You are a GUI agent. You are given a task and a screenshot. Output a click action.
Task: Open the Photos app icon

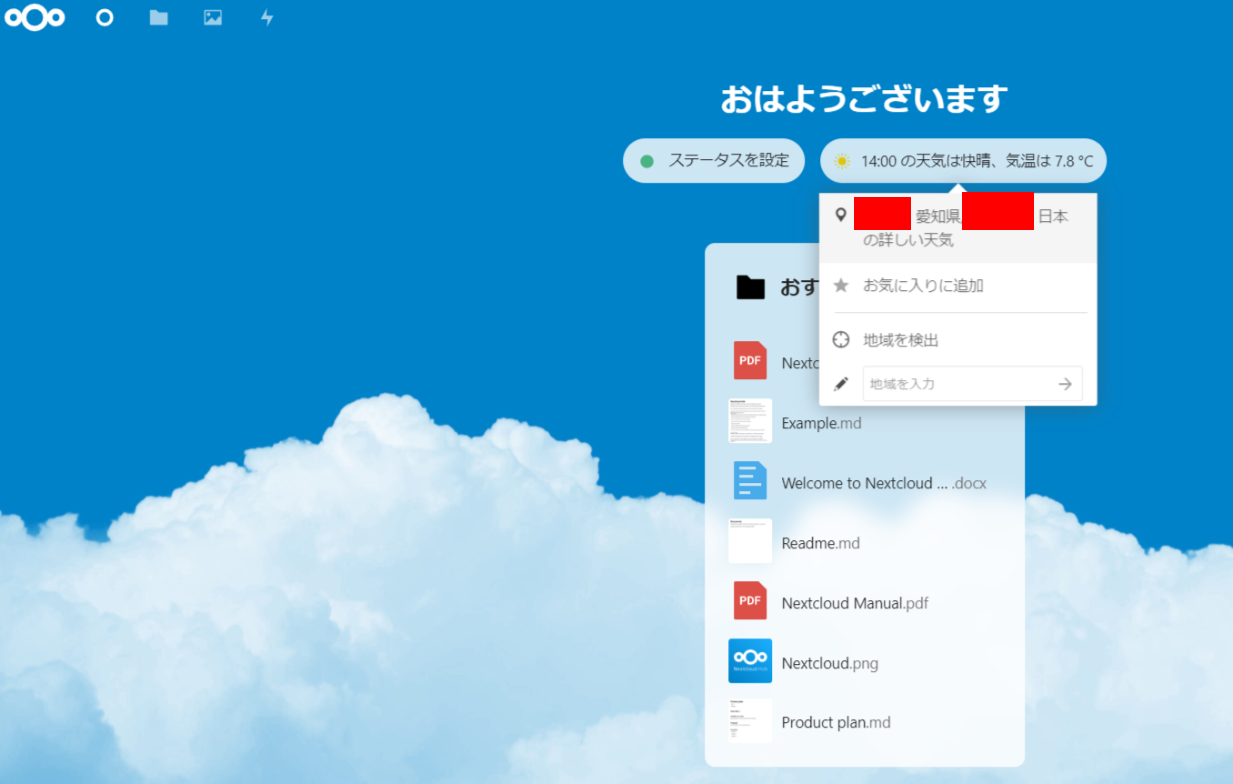[x=213, y=17]
